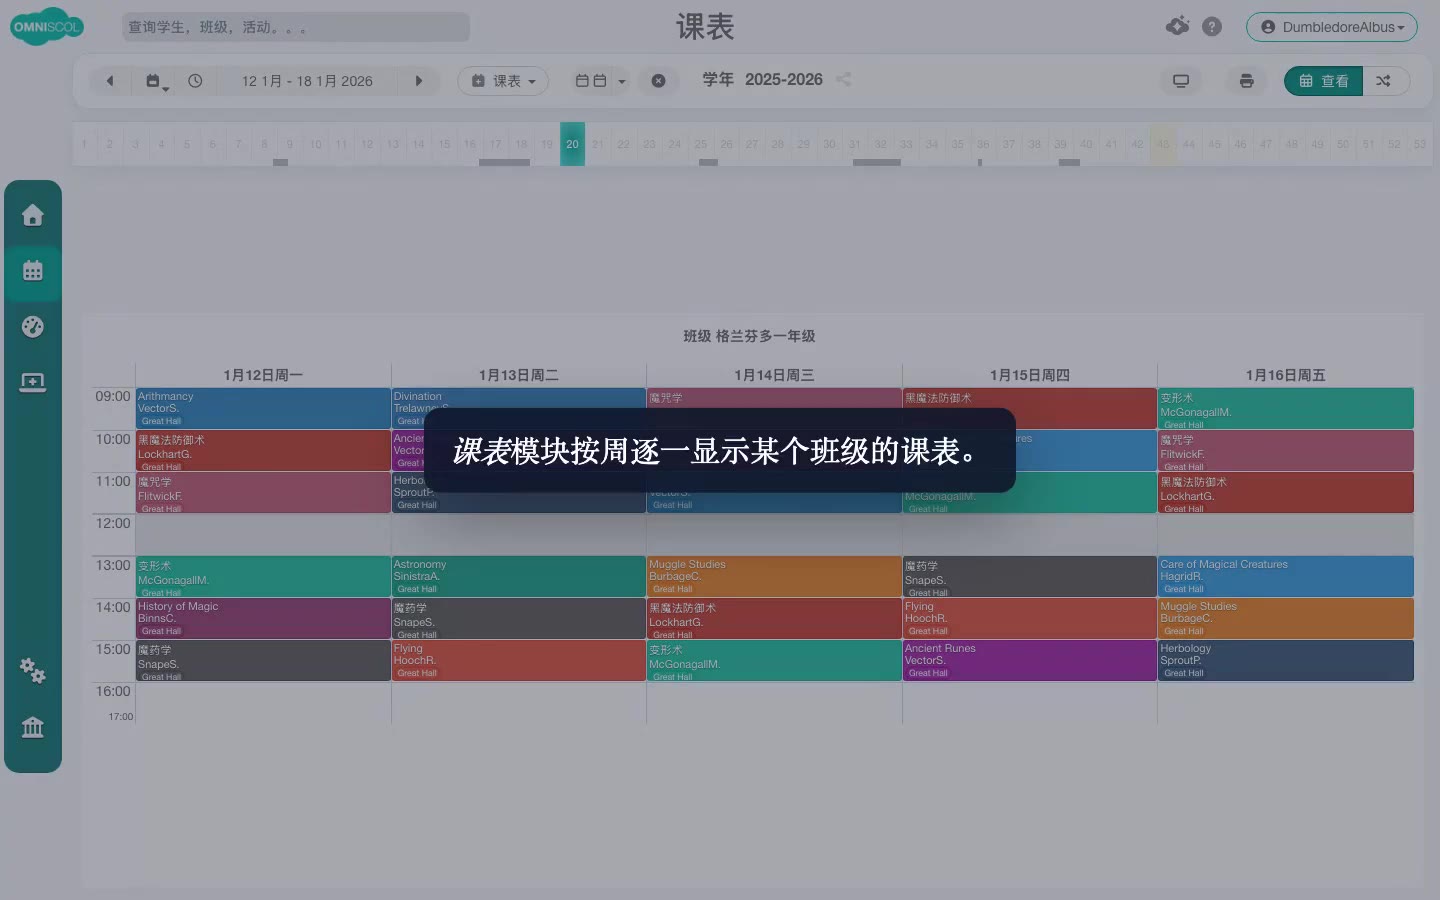Open Wednesday's 14:00 黑魔法防御术 lesson
The image size is (1440, 900).
tap(774, 618)
